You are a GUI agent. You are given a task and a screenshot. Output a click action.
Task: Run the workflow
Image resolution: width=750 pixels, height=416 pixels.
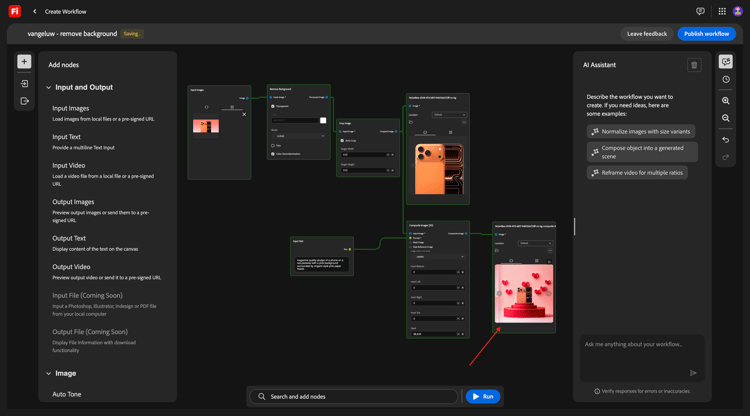483,396
